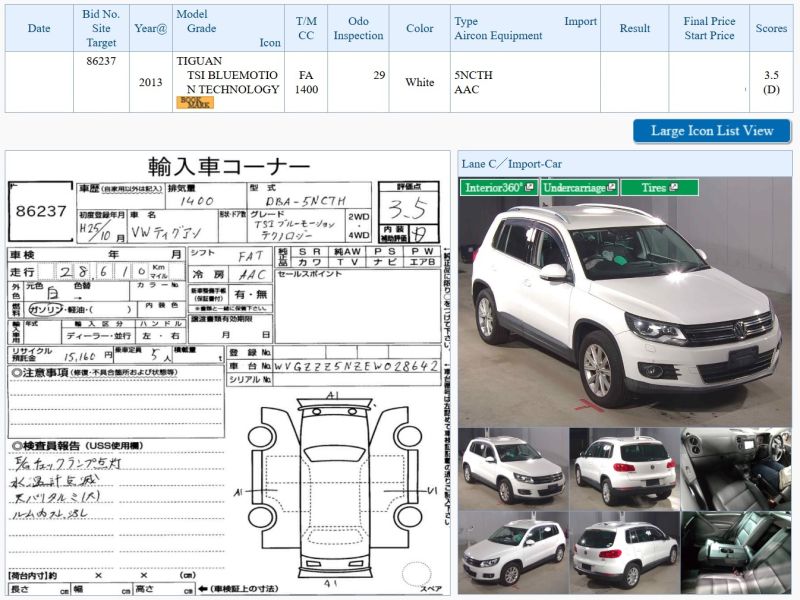Click the Bid No. Site Target header
The width and height of the screenshot is (800, 600).
point(101,28)
